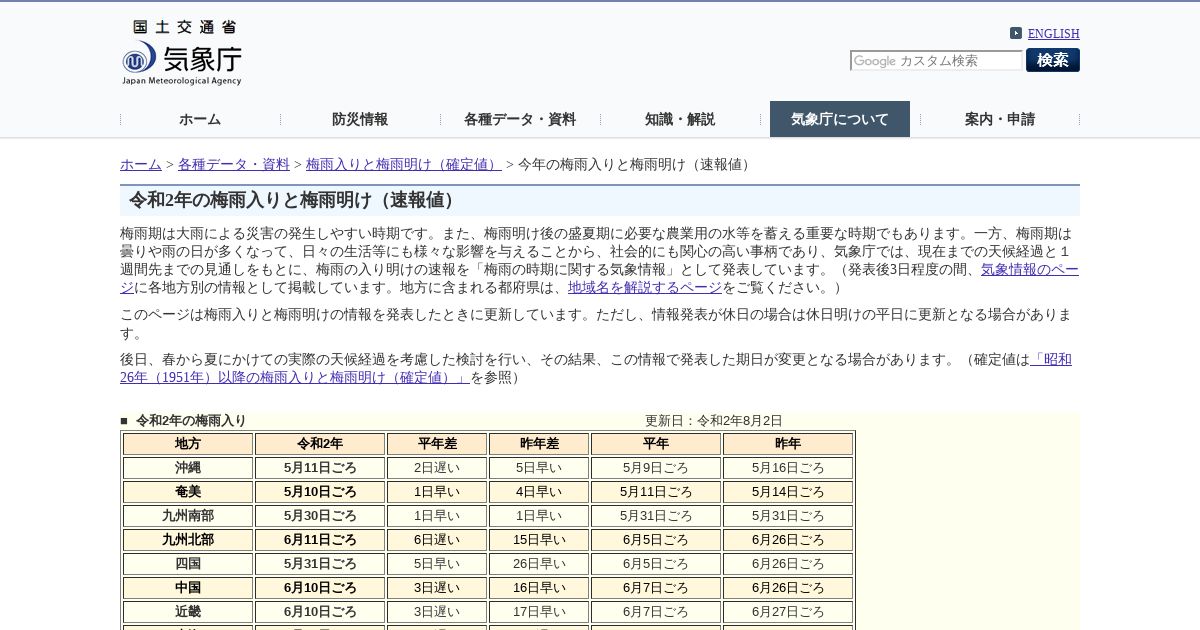Open the 案内・申請 navigation menu item
The width and height of the screenshot is (1200, 630).
[1000, 119]
